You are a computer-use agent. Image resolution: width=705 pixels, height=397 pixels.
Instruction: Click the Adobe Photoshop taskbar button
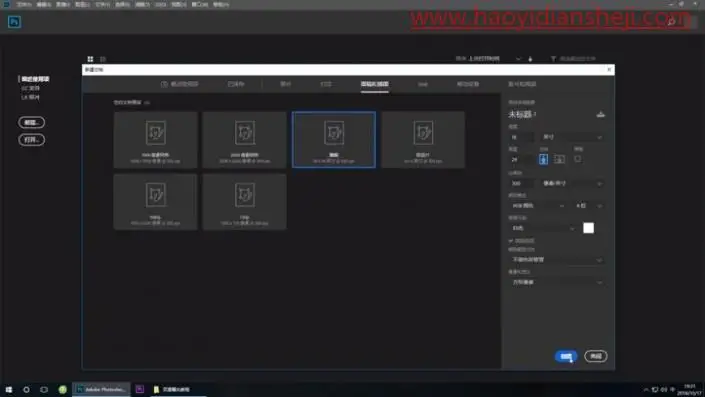(101, 389)
